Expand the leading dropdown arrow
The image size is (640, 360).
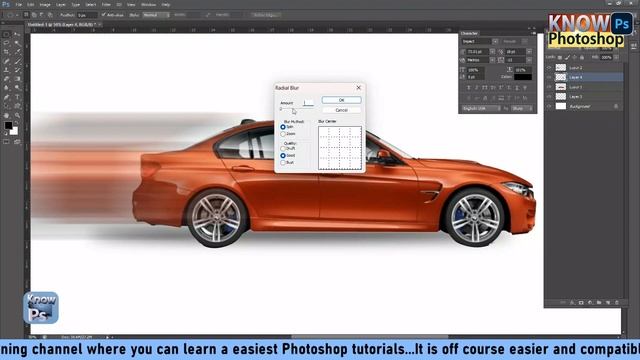click(x=529, y=52)
